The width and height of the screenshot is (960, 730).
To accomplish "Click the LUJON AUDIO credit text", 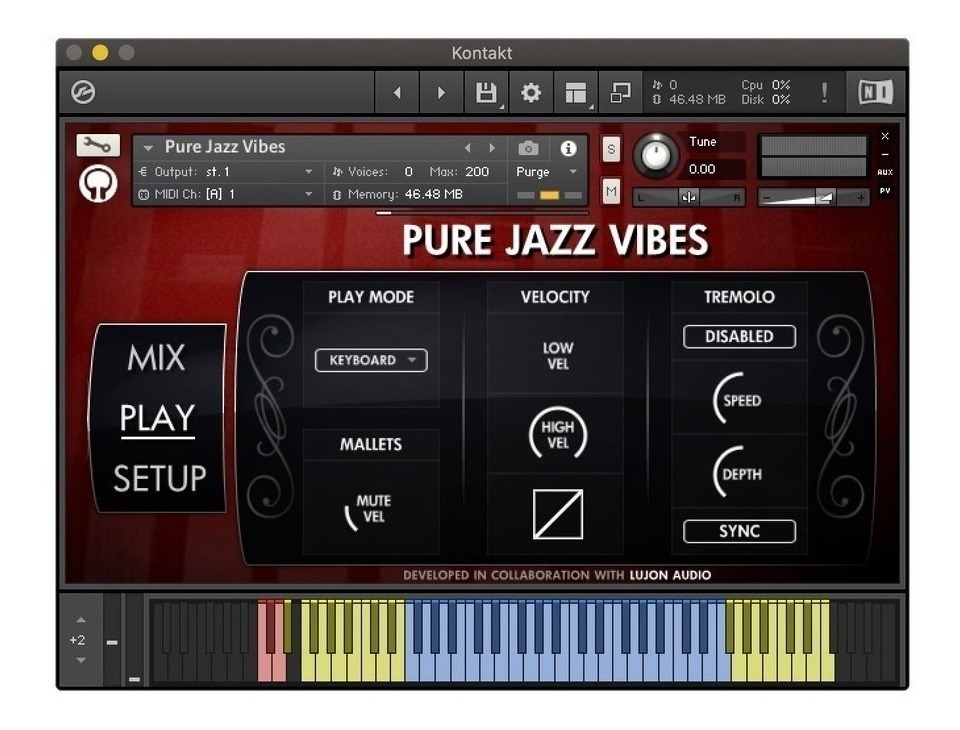I will pos(670,575).
